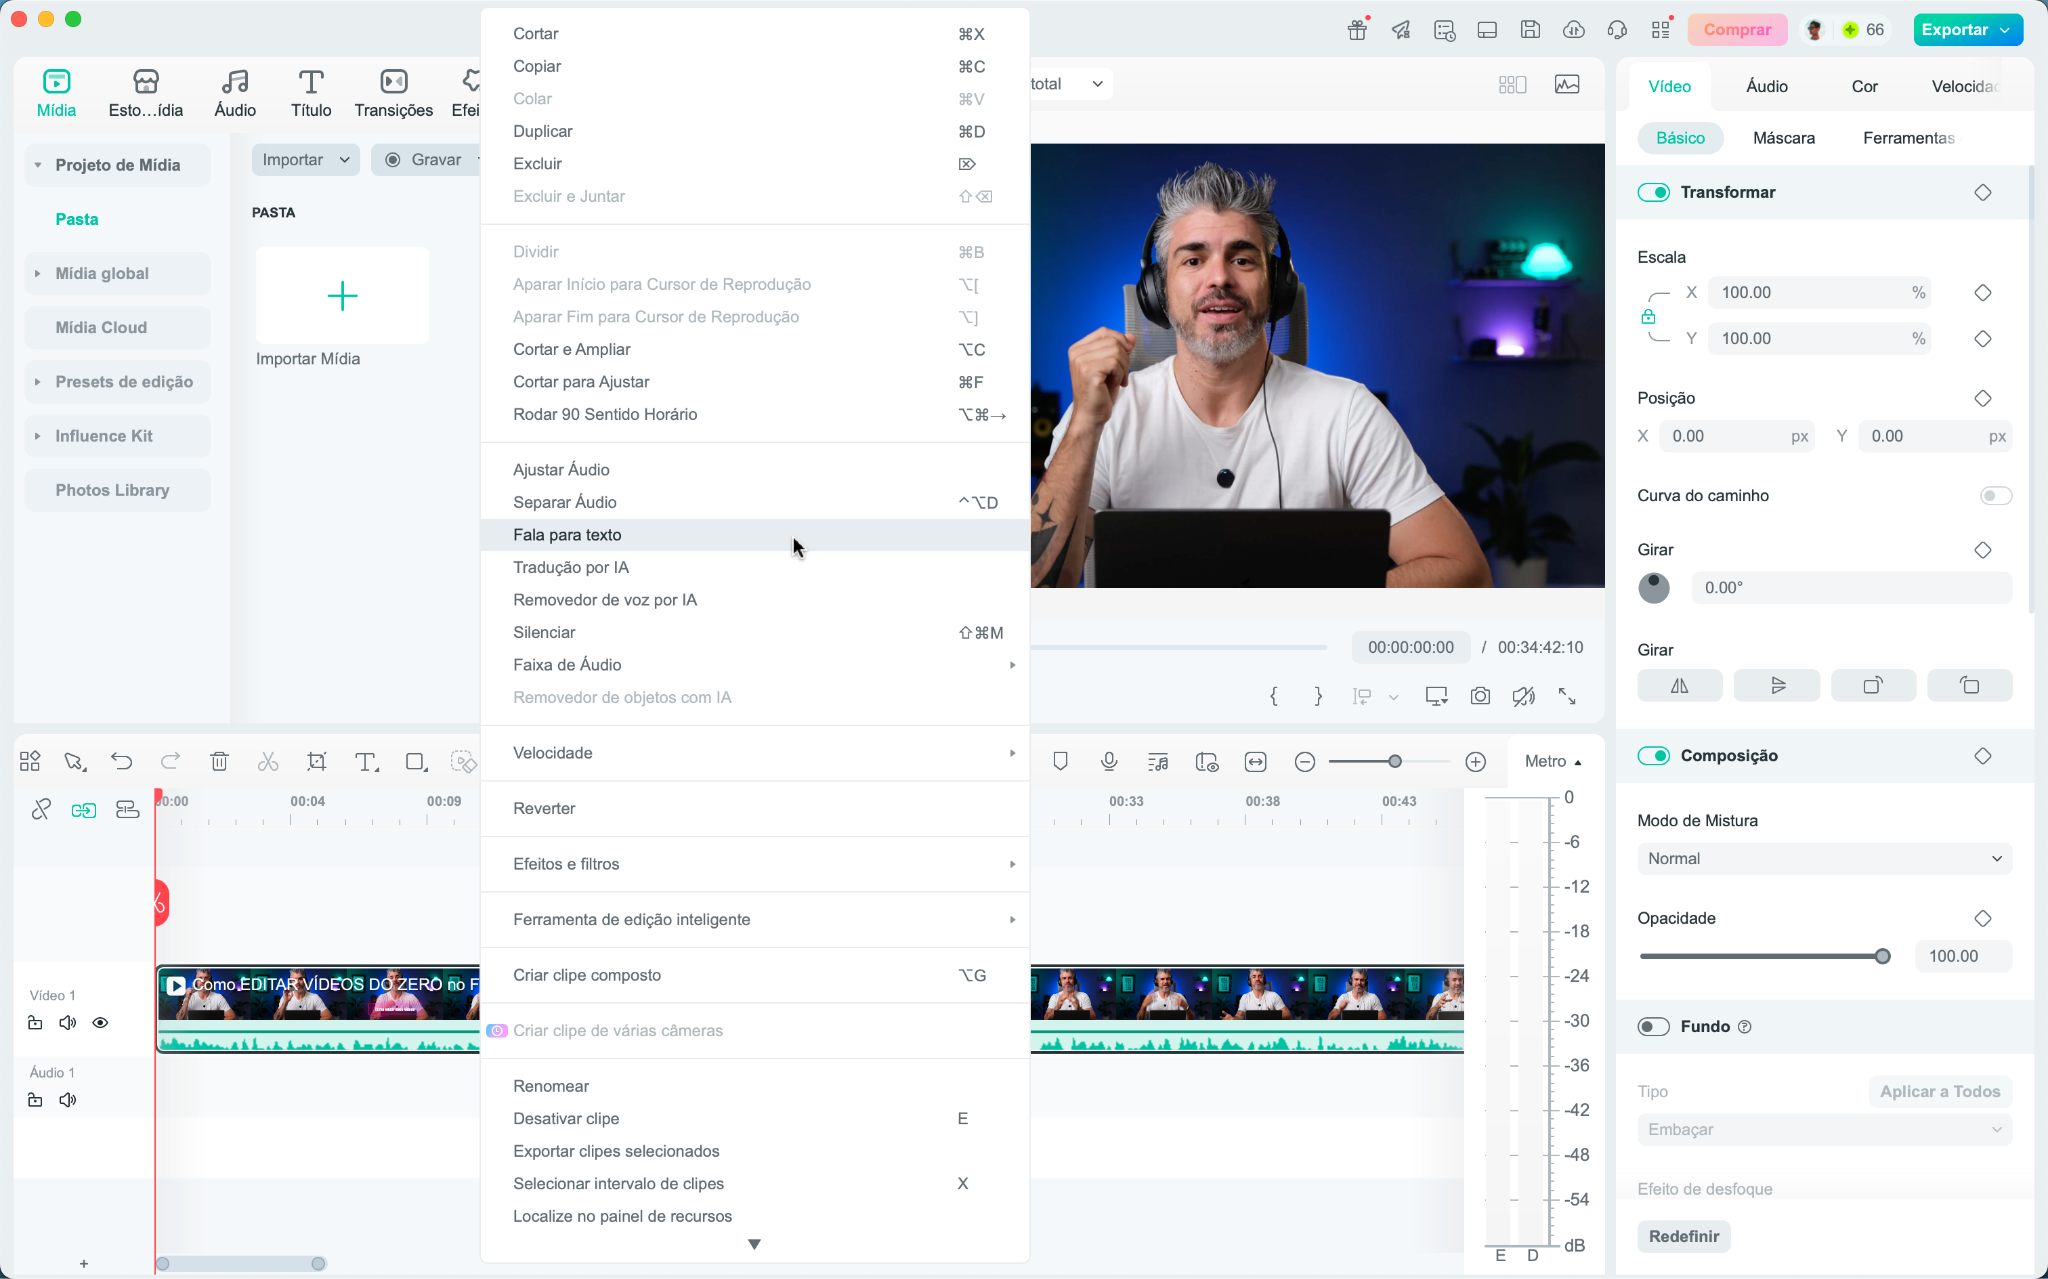
Task: Click the save disk icon in top bar
Action: coord(1530,30)
